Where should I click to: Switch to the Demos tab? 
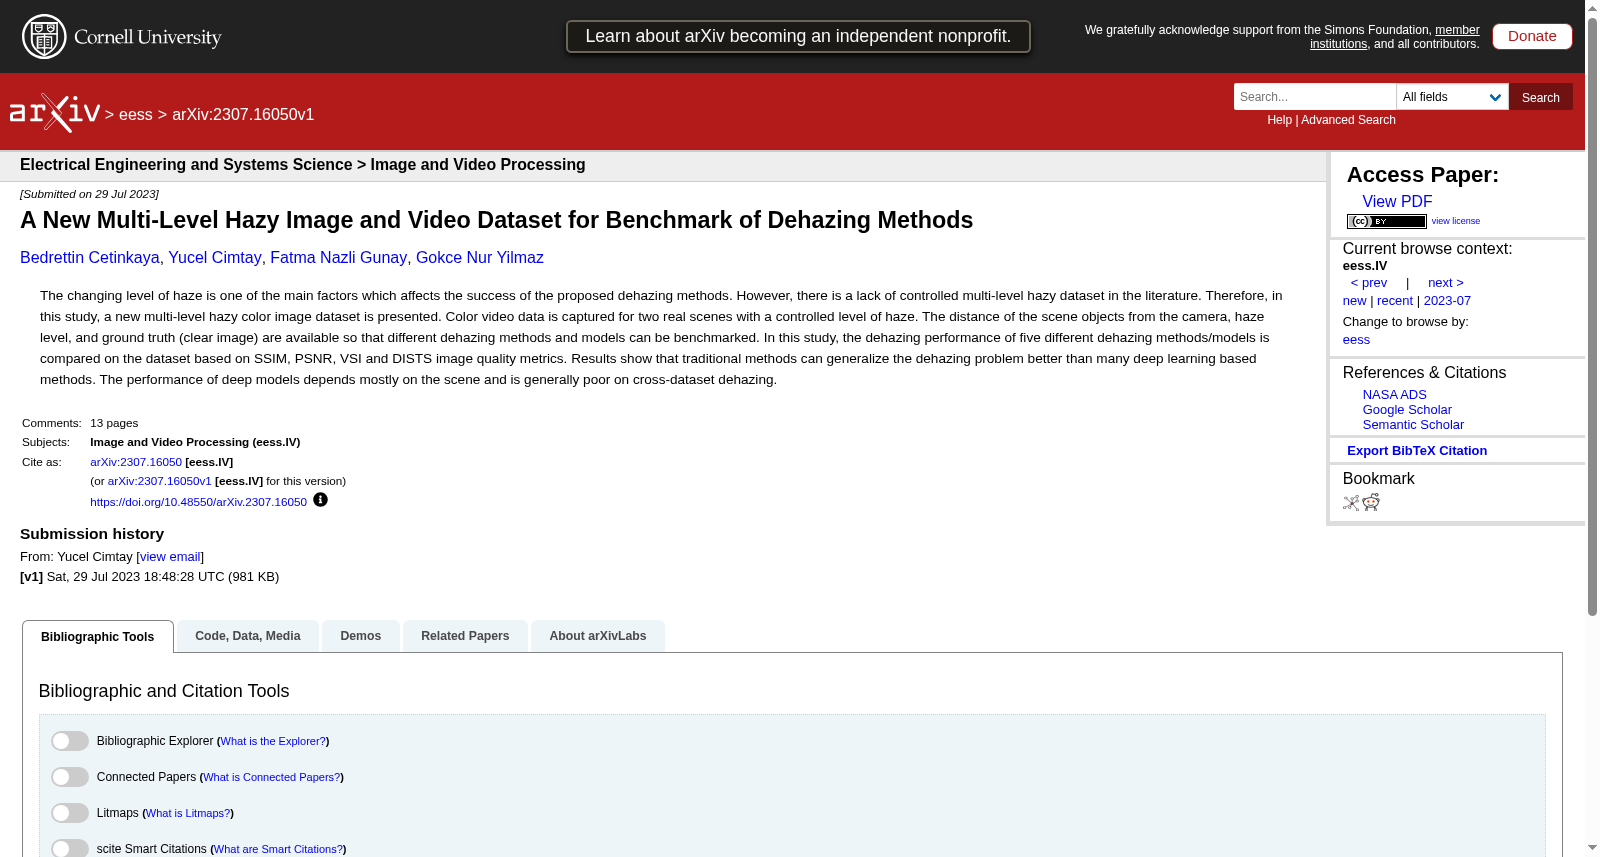click(x=361, y=636)
